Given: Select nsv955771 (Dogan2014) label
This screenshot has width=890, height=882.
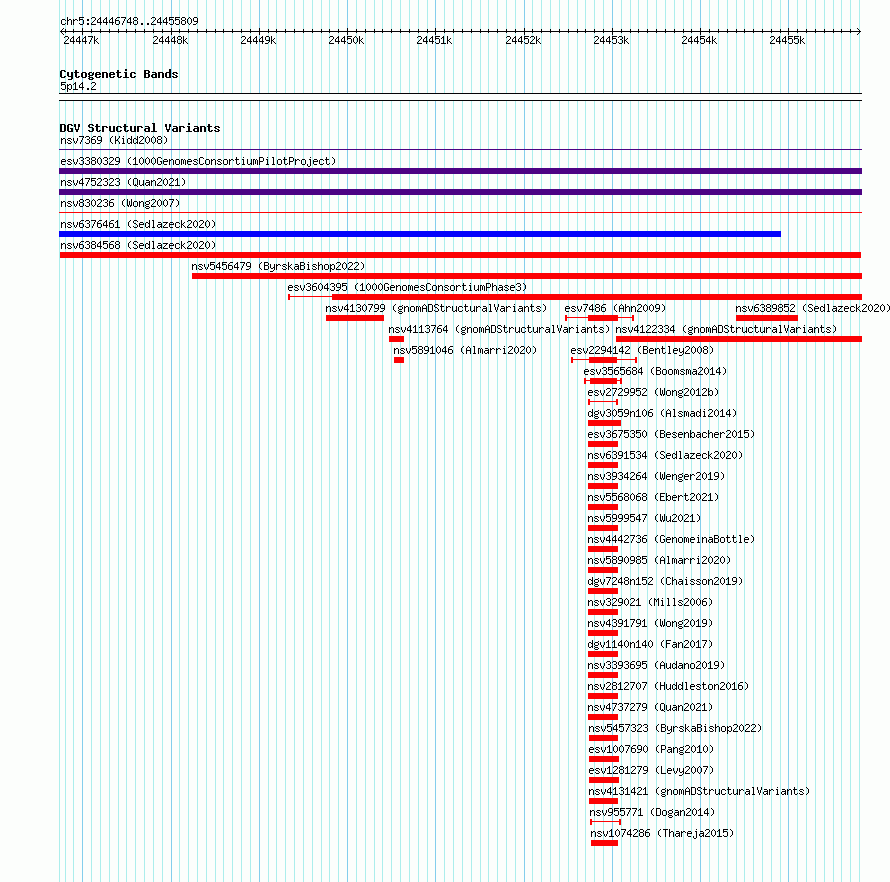Looking at the screenshot, I should (652, 812).
